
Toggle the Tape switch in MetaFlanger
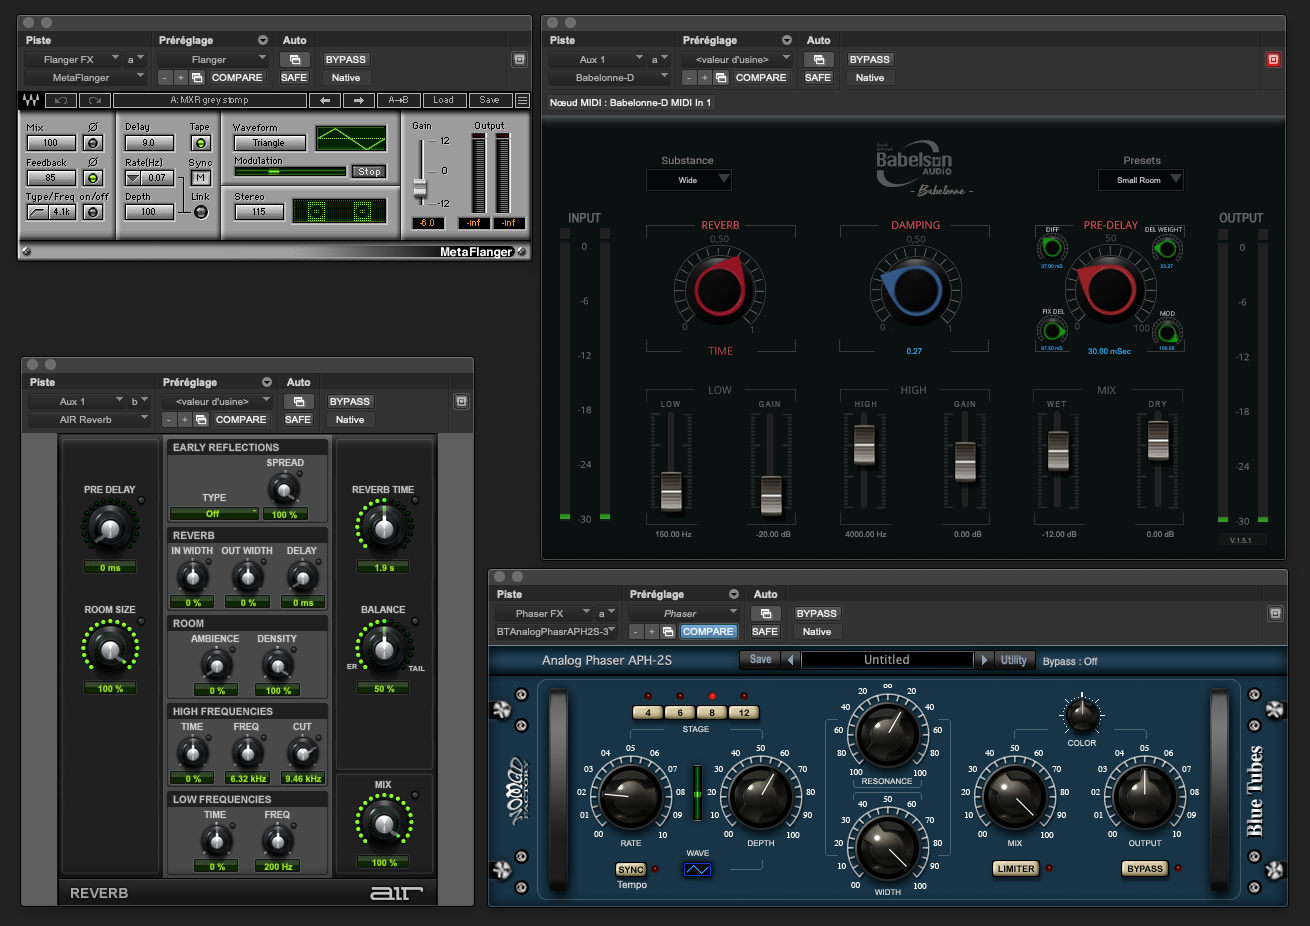pos(201,143)
